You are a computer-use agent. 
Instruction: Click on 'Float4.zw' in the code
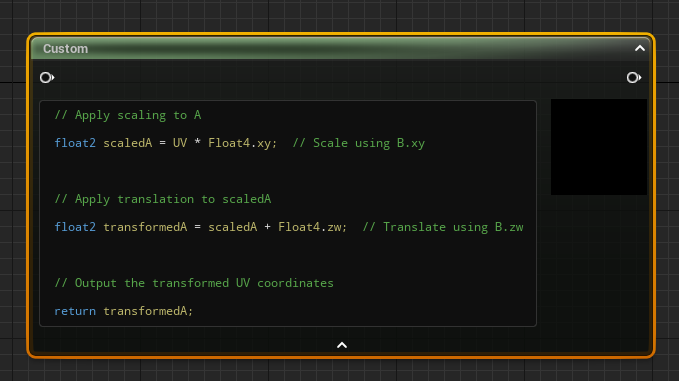click(x=310, y=227)
